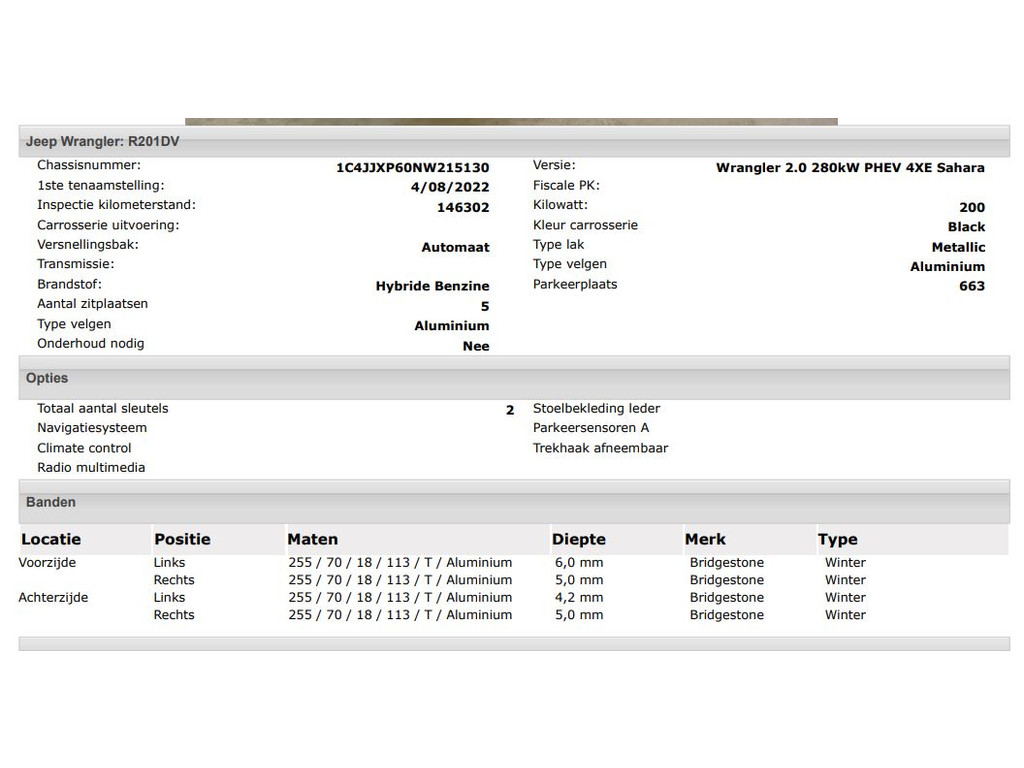Image resolution: width=1024 pixels, height=768 pixels.
Task: Click the Aantal zitplaatsen label
Action: coord(92,304)
